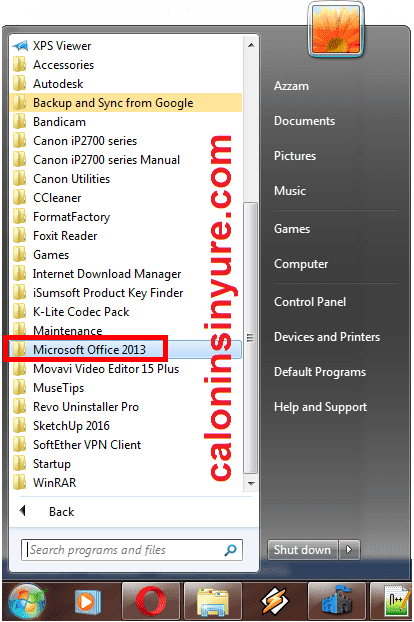Click the program list scroll up arrow
Image resolution: width=414 pixels, height=622 pixels.
tap(251, 45)
